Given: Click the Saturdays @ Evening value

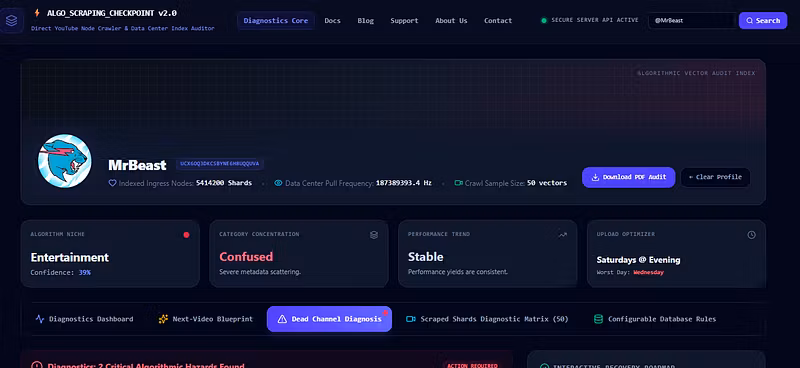Looking at the screenshot, I should pos(638,260).
